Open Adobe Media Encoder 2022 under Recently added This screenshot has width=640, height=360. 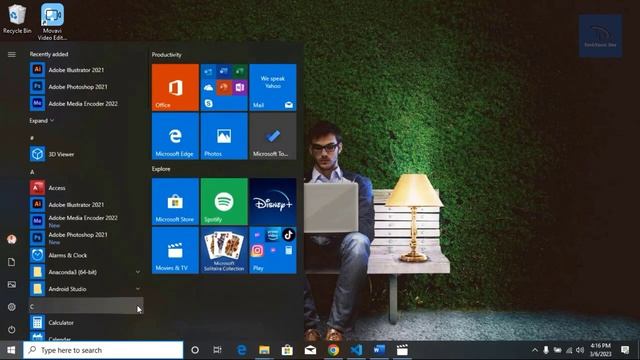click(86, 103)
